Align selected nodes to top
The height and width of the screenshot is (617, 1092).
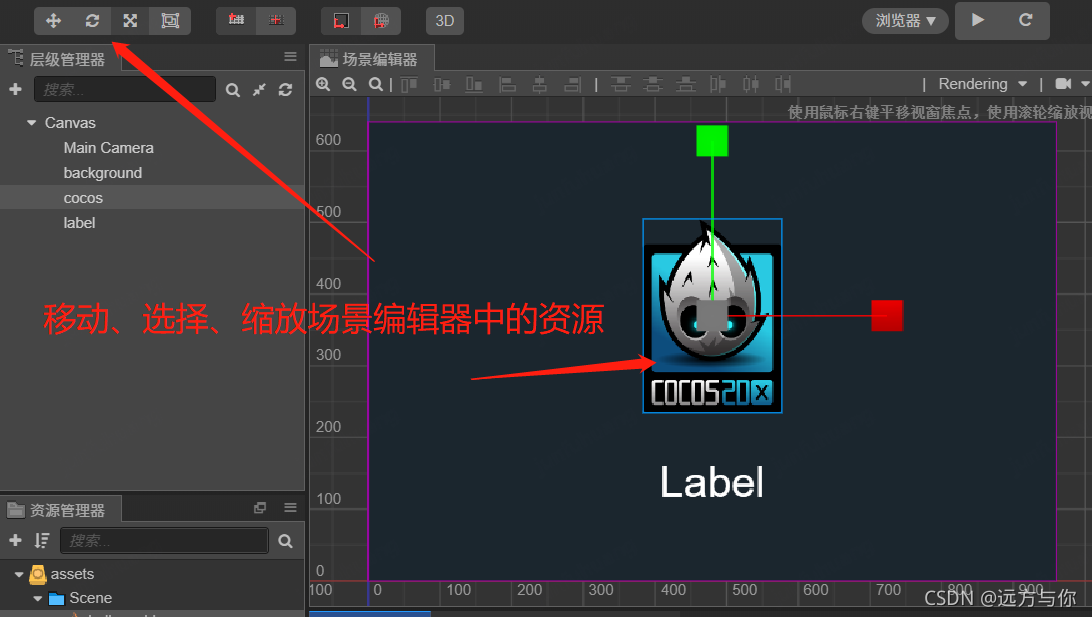[410, 84]
